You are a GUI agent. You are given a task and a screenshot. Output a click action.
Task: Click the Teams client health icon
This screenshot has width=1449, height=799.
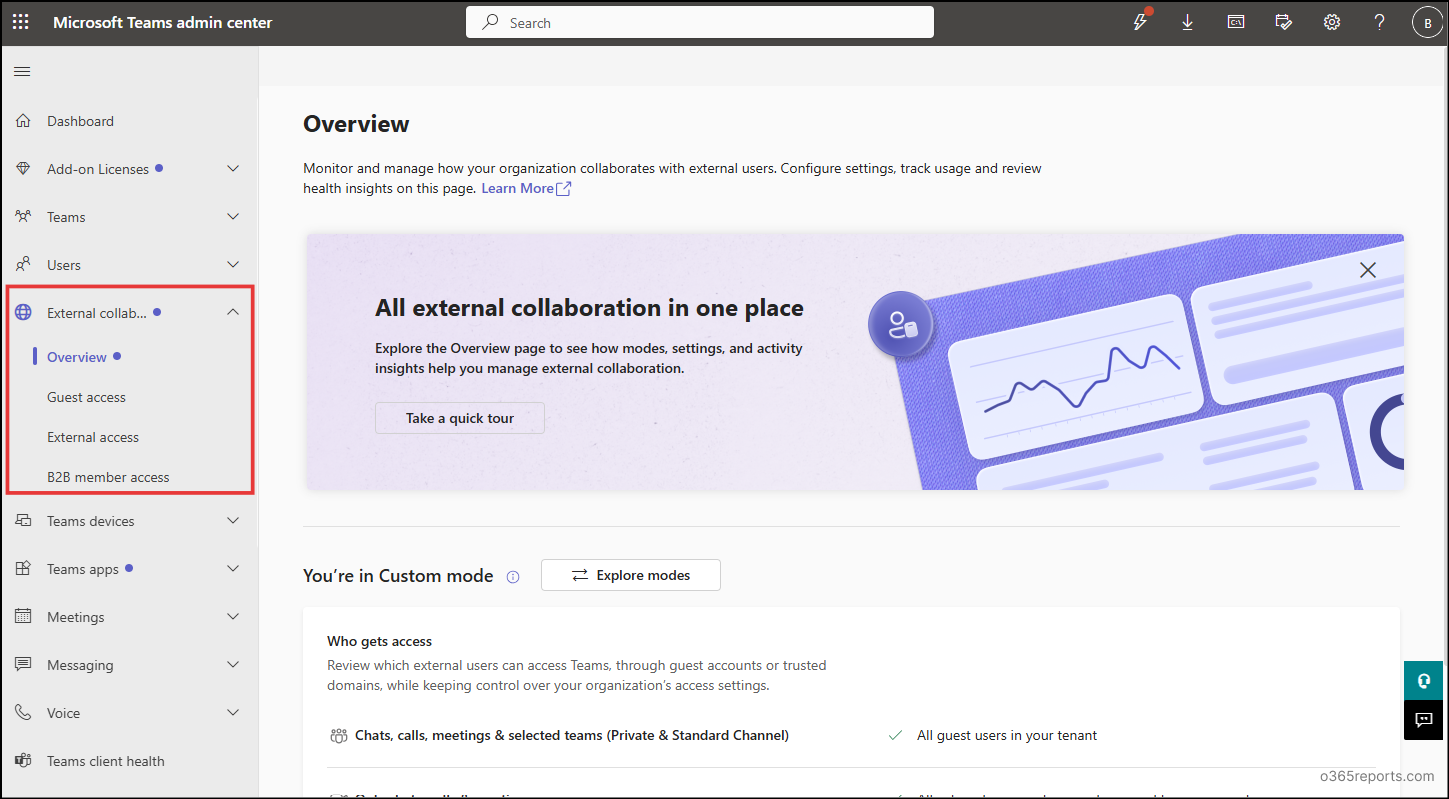24,761
